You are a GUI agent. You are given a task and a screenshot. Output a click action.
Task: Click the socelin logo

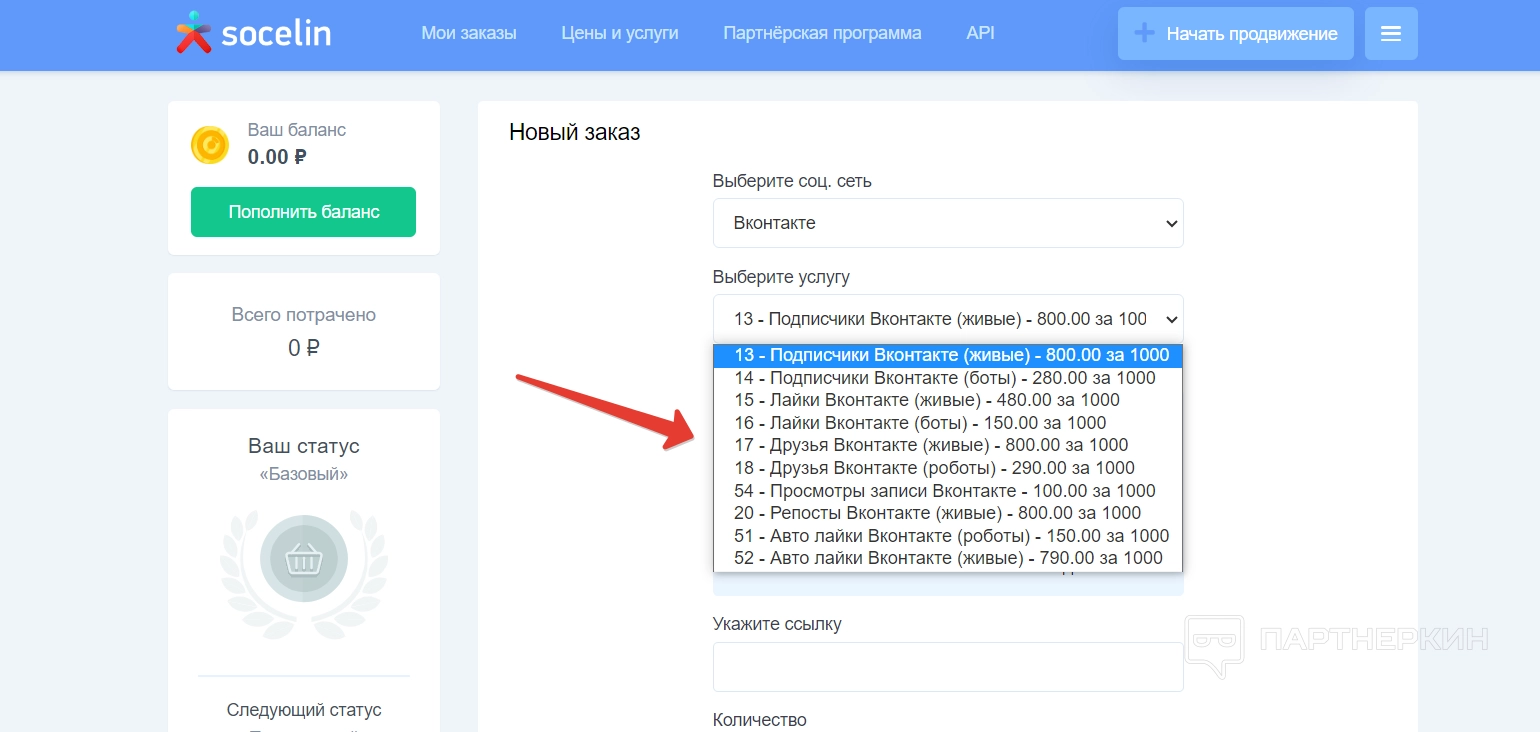[x=253, y=33]
